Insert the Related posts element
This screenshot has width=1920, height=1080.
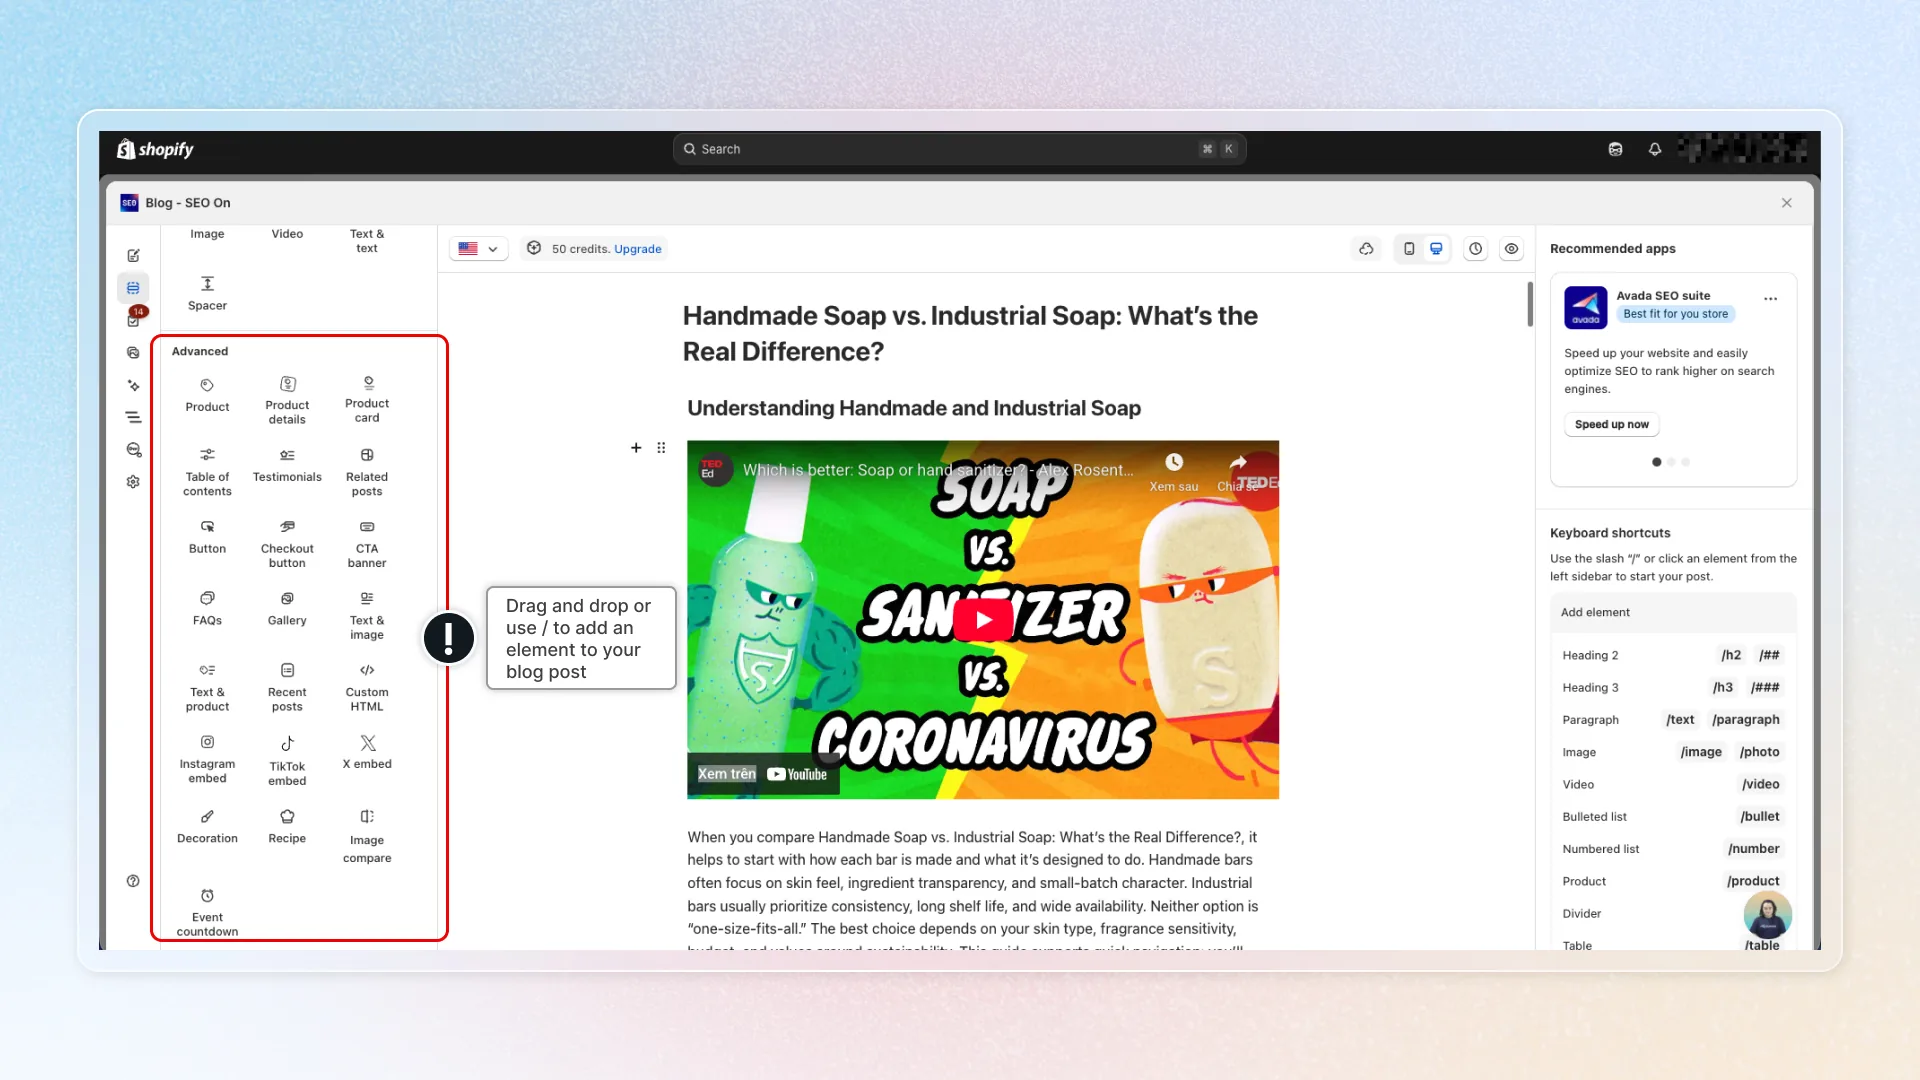(367, 472)
